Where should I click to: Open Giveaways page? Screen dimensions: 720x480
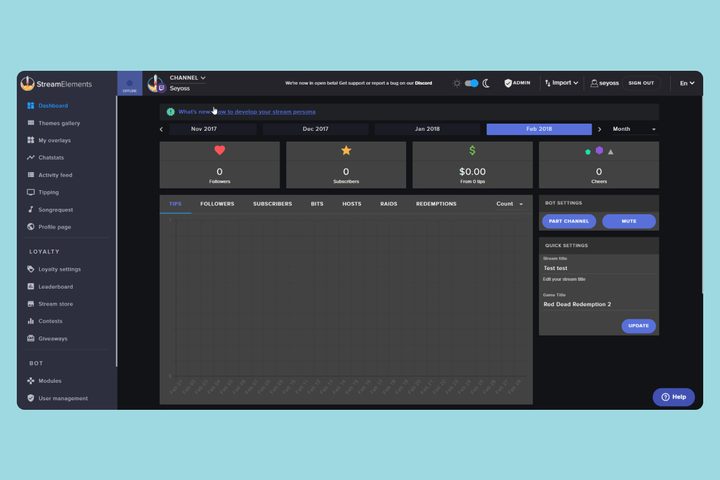tap(47, 339)
